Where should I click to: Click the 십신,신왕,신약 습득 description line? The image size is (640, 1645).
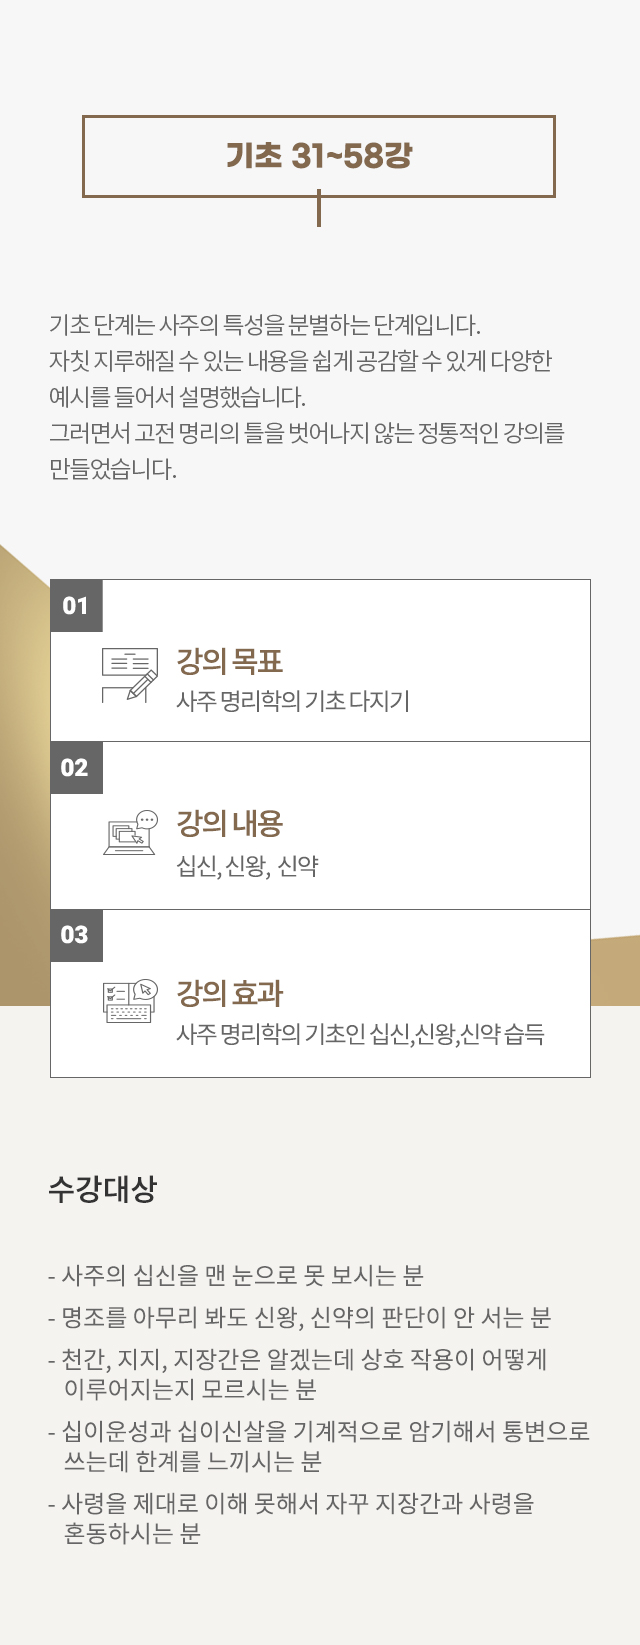click(x=360, y=1034)
